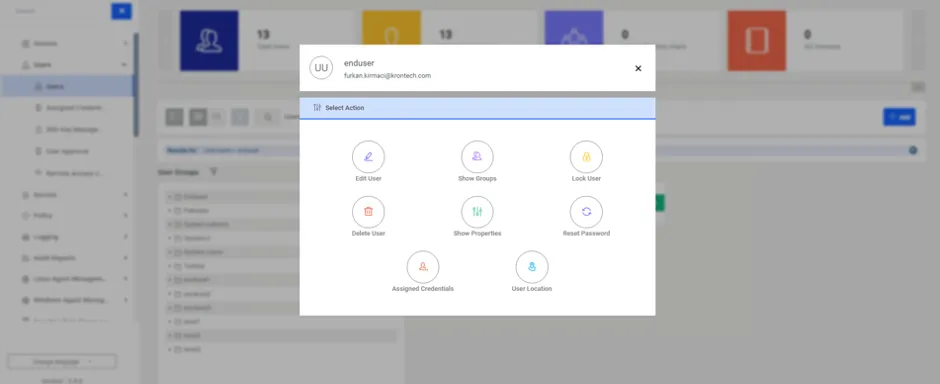
Task: Open the Edit User action
Action: pyautogui.click(x=368, y=157)
